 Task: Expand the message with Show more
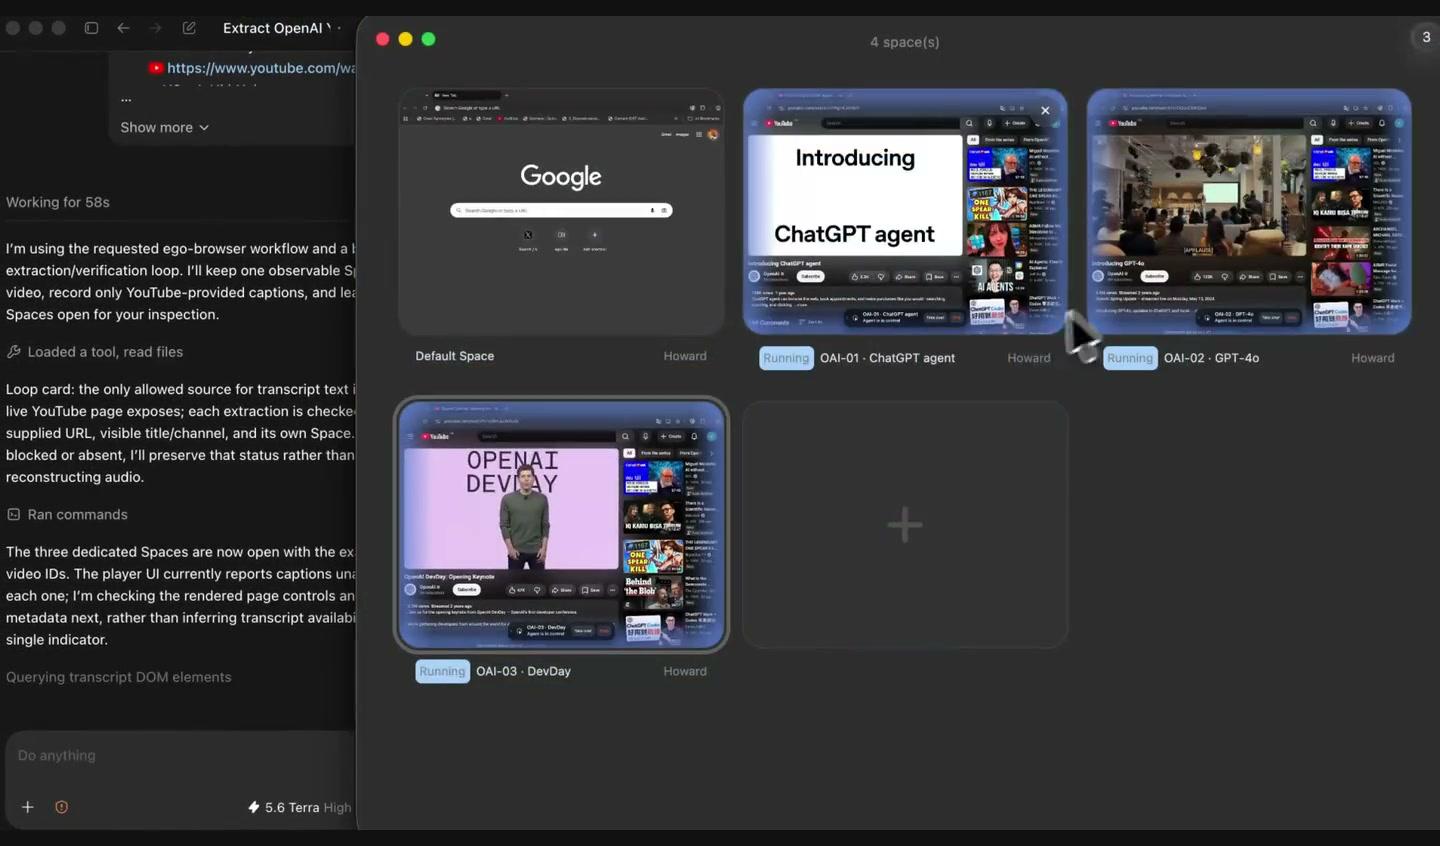point(164,127)
